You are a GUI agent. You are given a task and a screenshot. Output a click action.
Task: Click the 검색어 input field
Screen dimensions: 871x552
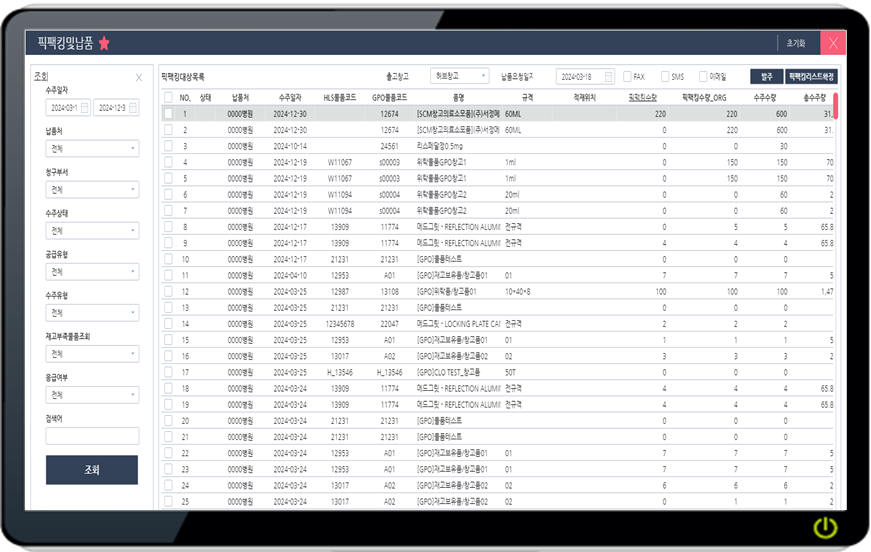(92, 436)
